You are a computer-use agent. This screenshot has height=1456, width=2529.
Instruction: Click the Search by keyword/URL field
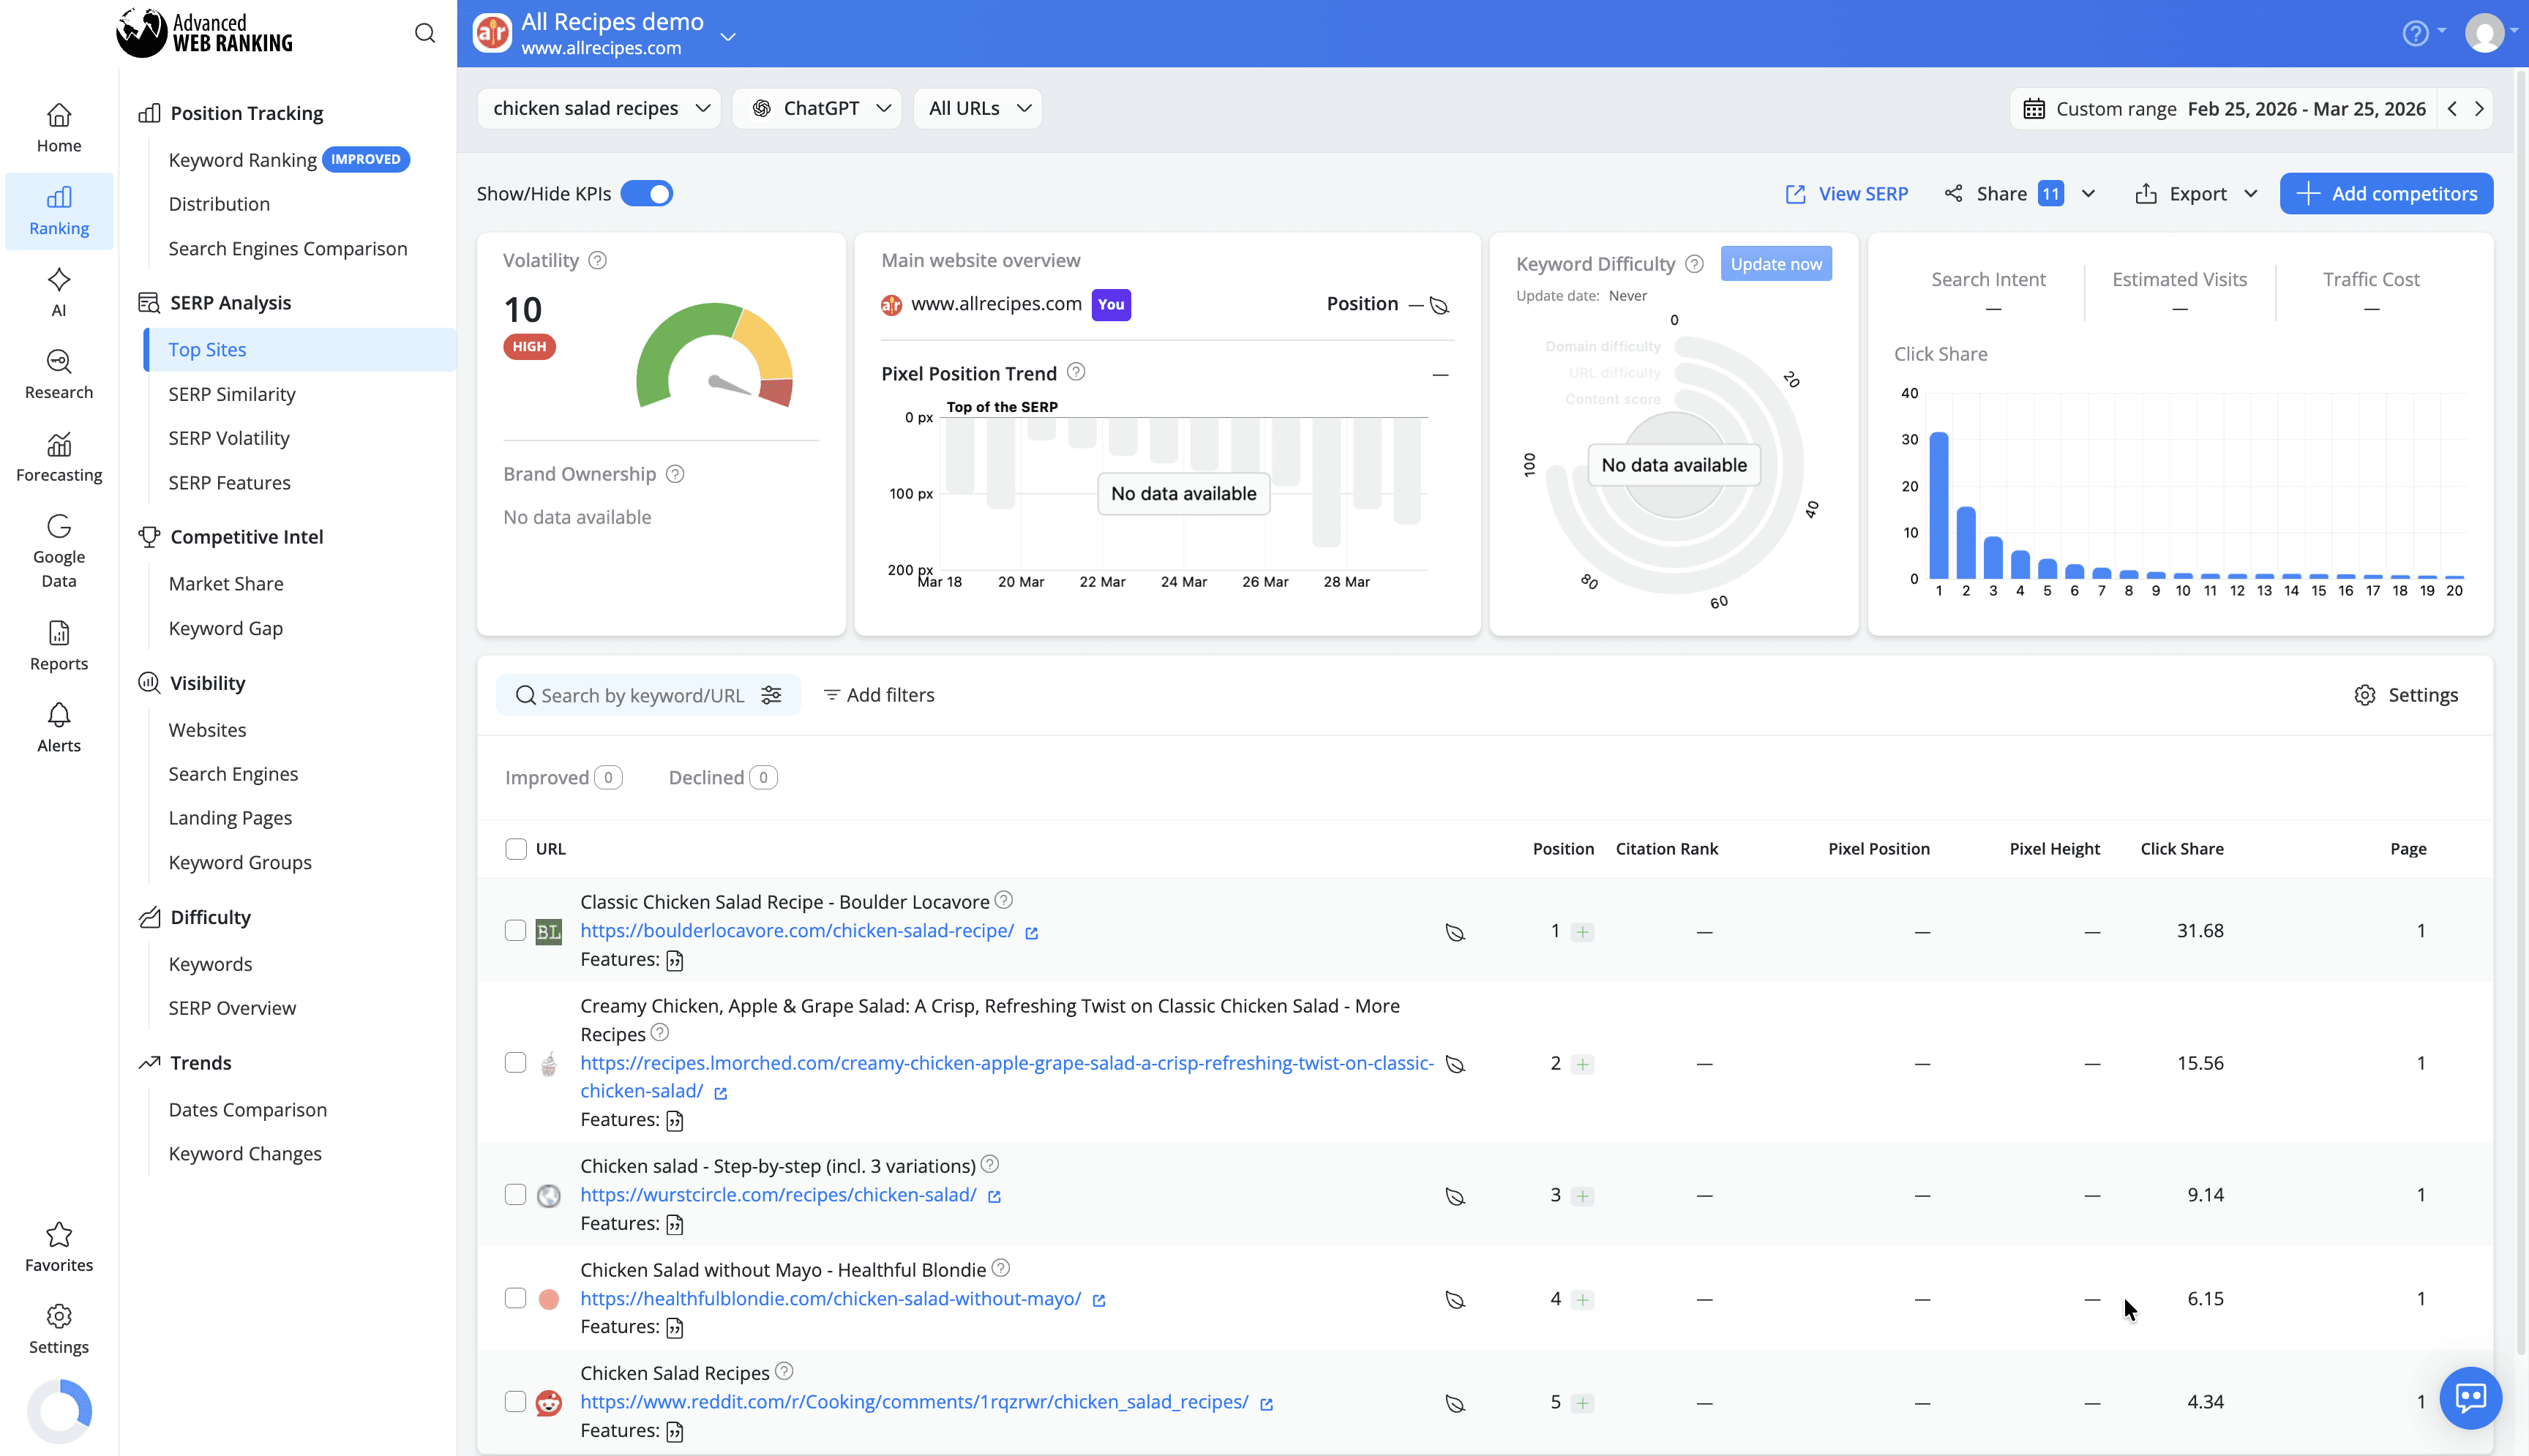[x=642, y=695]
